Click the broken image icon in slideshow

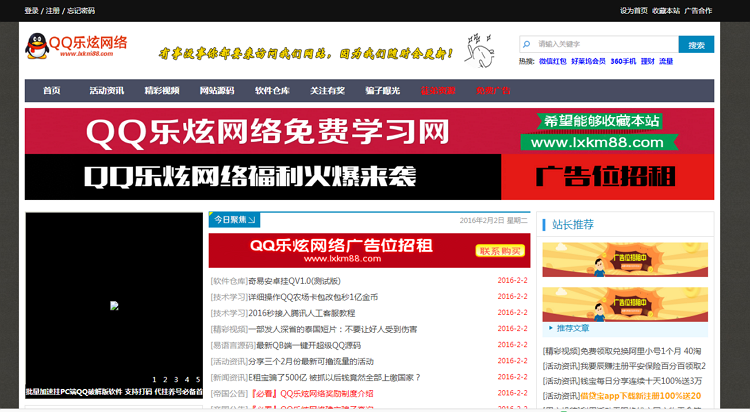(114, 305)
